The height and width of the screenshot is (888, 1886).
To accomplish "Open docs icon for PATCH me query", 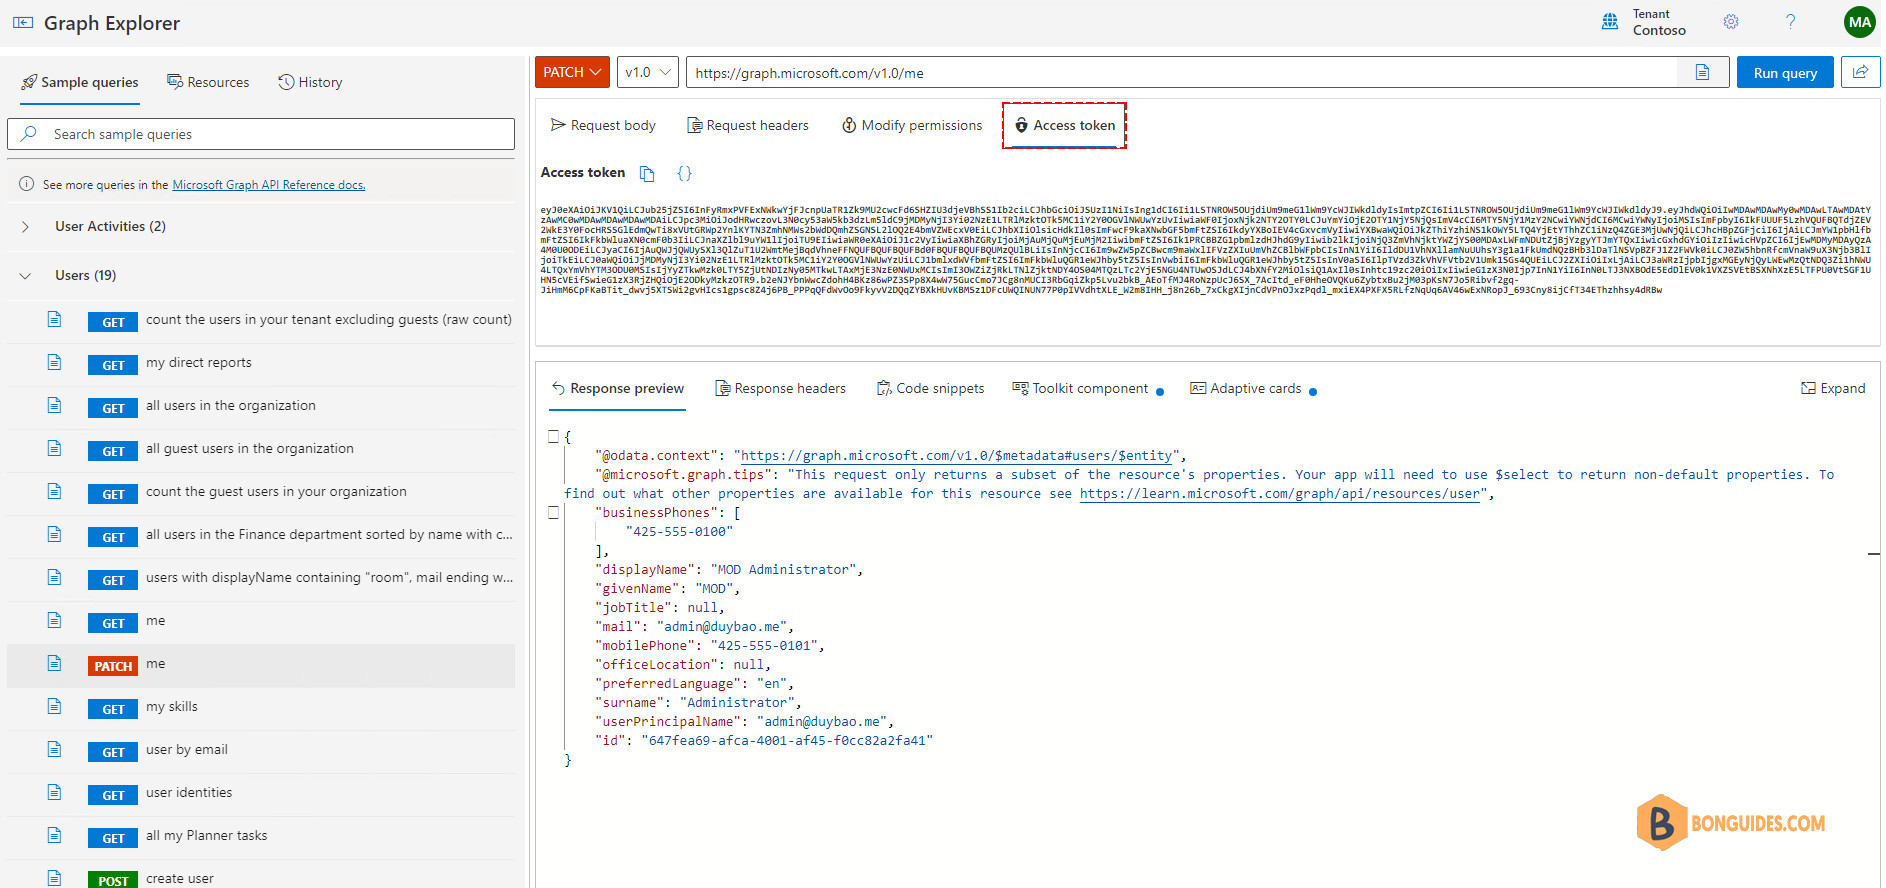I will coord(55,663).
